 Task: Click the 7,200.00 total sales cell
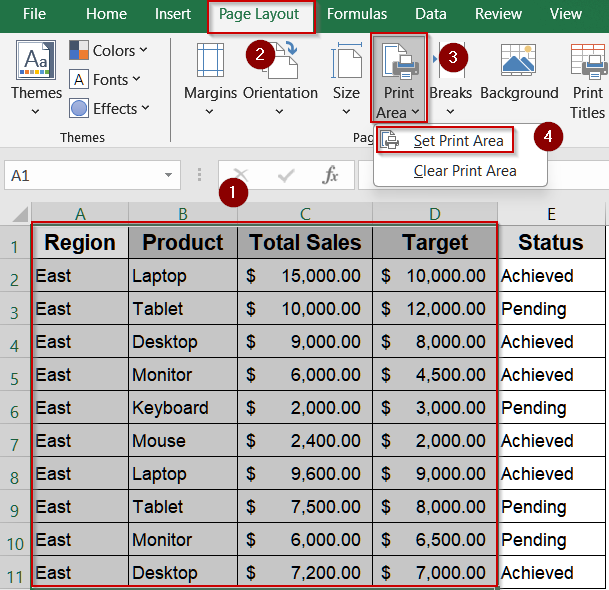pyautogui.click(x=305, y=572)
